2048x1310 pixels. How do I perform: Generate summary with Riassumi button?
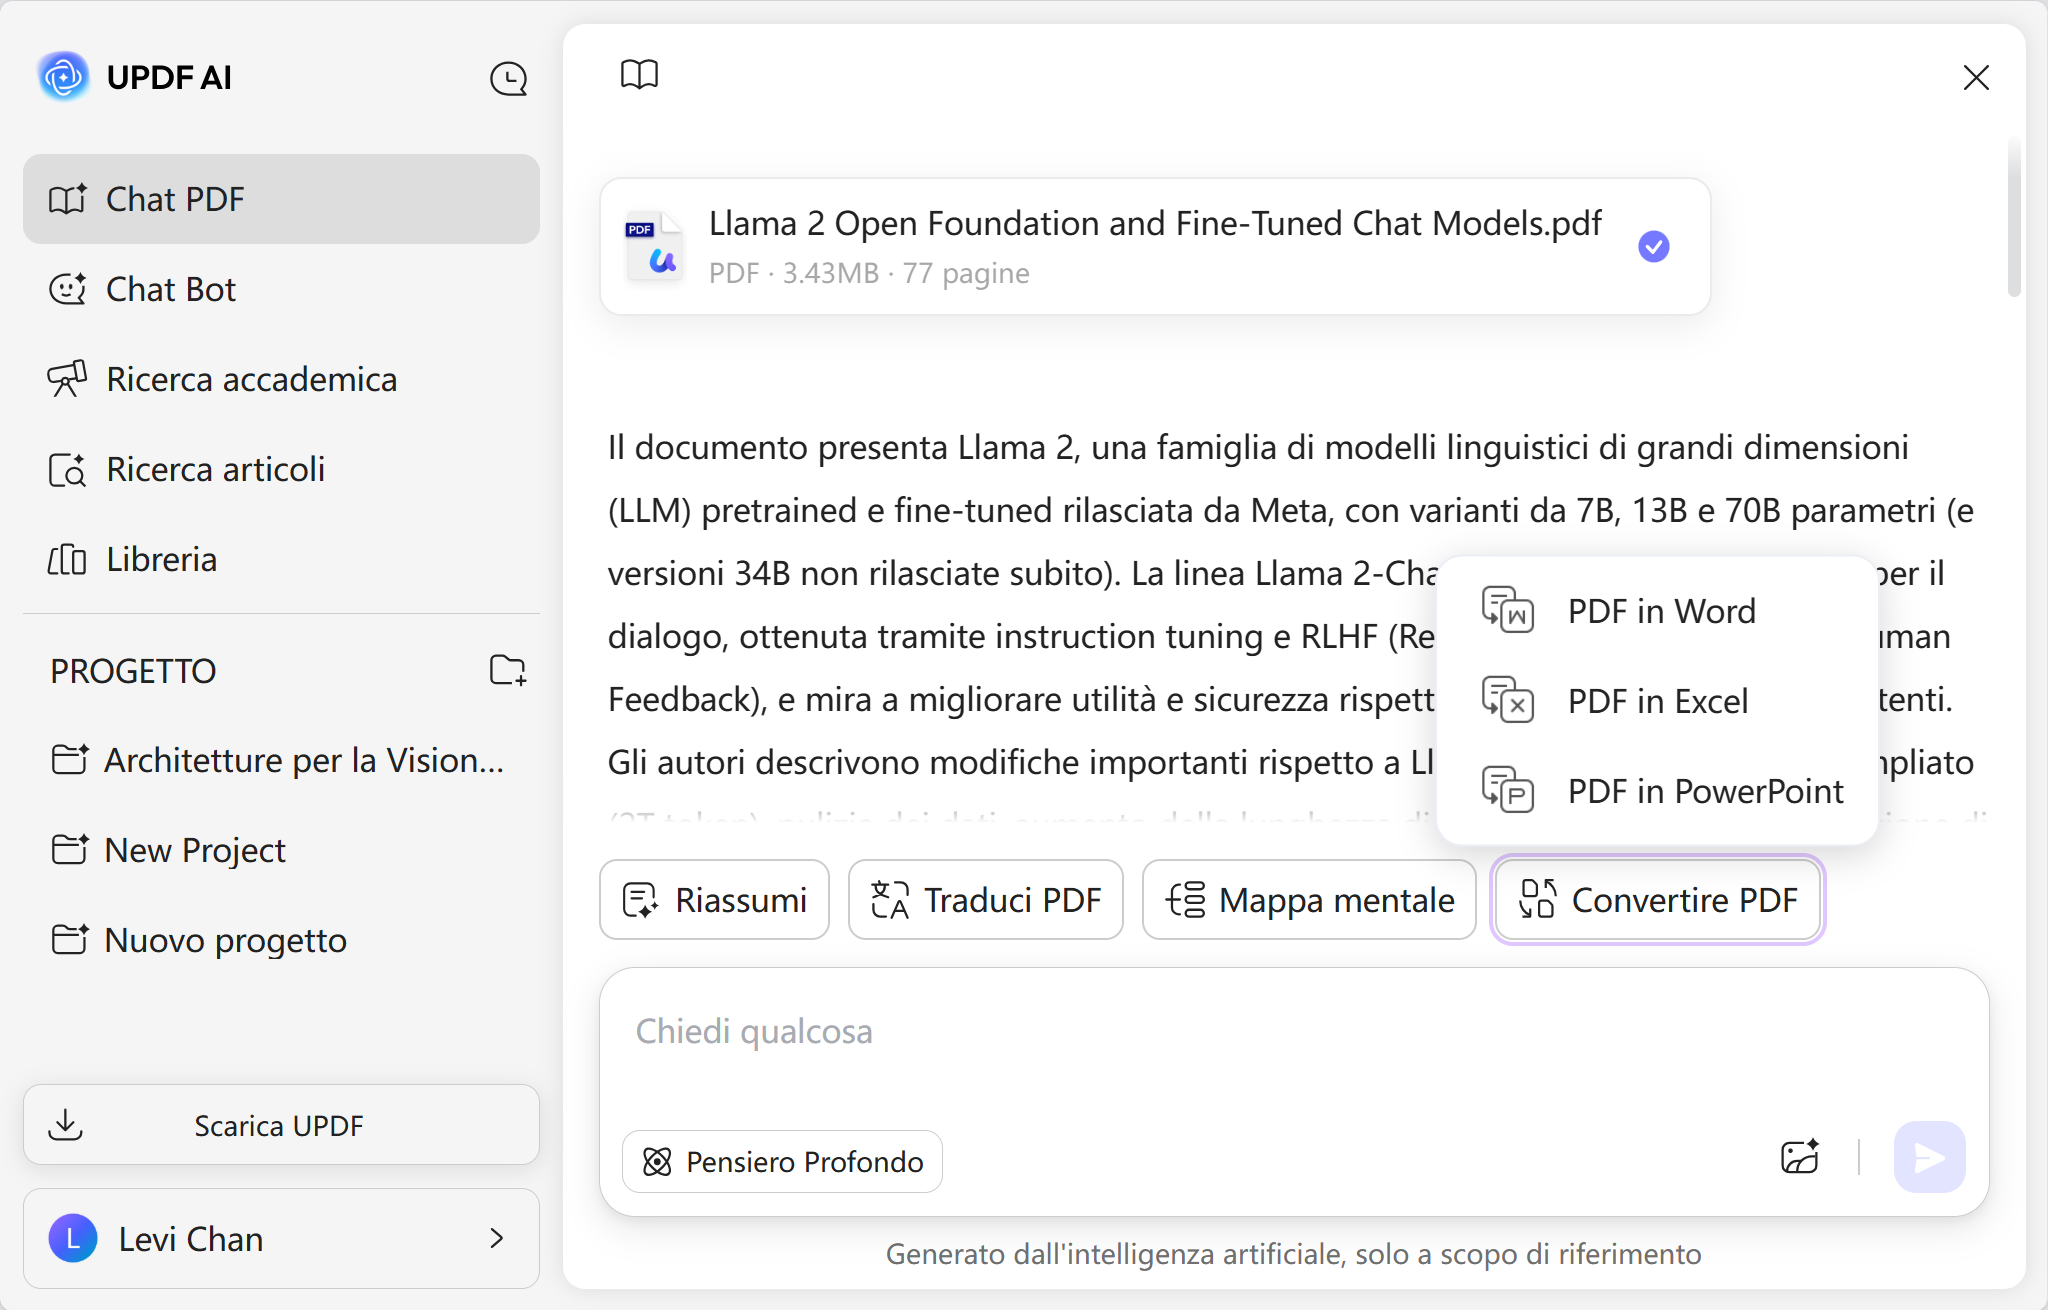click(713, 899)
